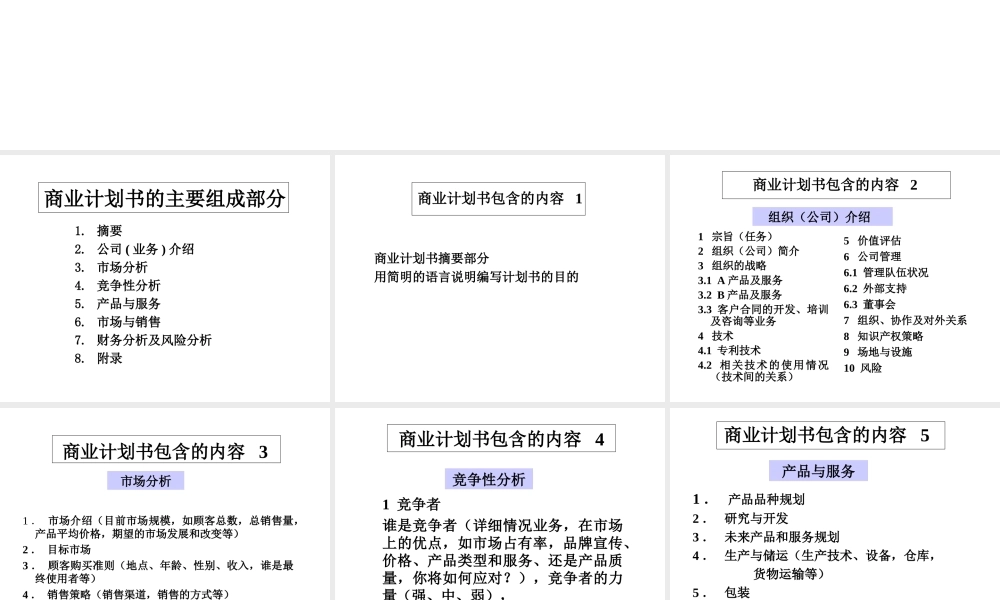The height and width of the screenshot is (600, 1000).
Task: Select the 商业计划书包含的内容 1 slide
Action: click(498, 198)
